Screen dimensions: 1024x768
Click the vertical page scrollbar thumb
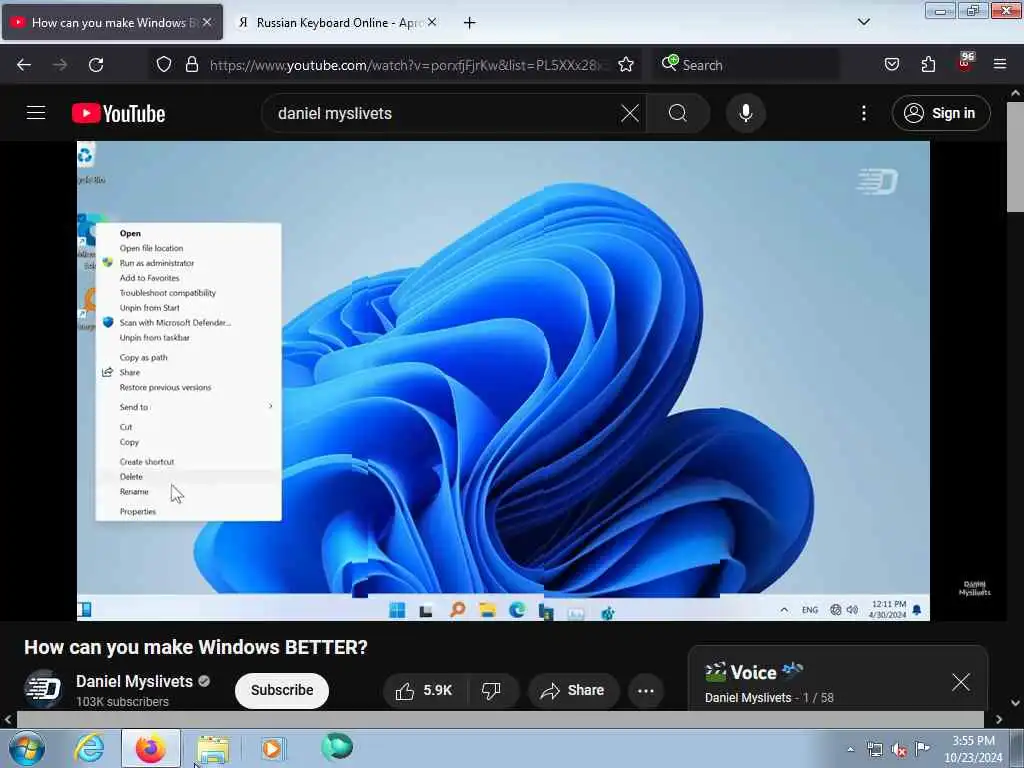point(1015,157)
